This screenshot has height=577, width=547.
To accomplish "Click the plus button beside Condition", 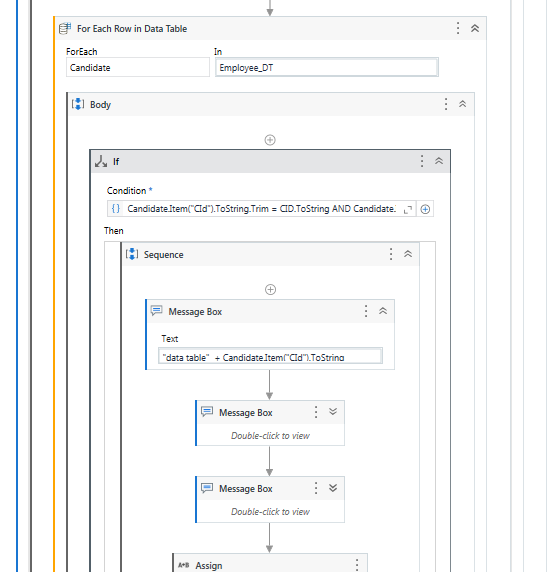I will click(425, 209).
